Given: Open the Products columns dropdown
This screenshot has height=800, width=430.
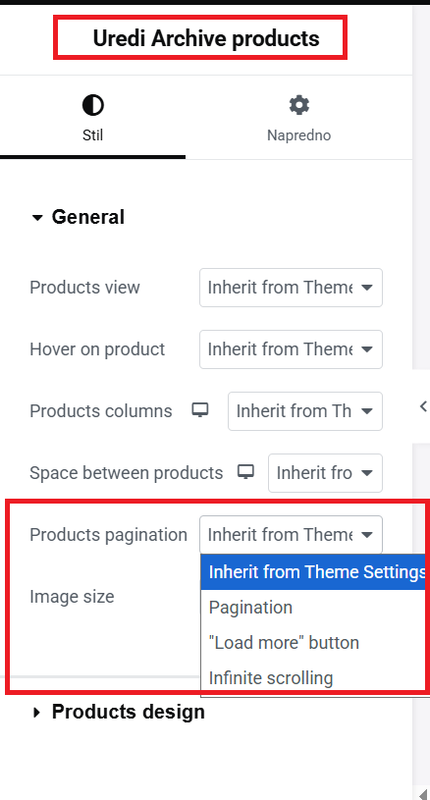Looking at the screenshot, I should [x=305, y=411].
